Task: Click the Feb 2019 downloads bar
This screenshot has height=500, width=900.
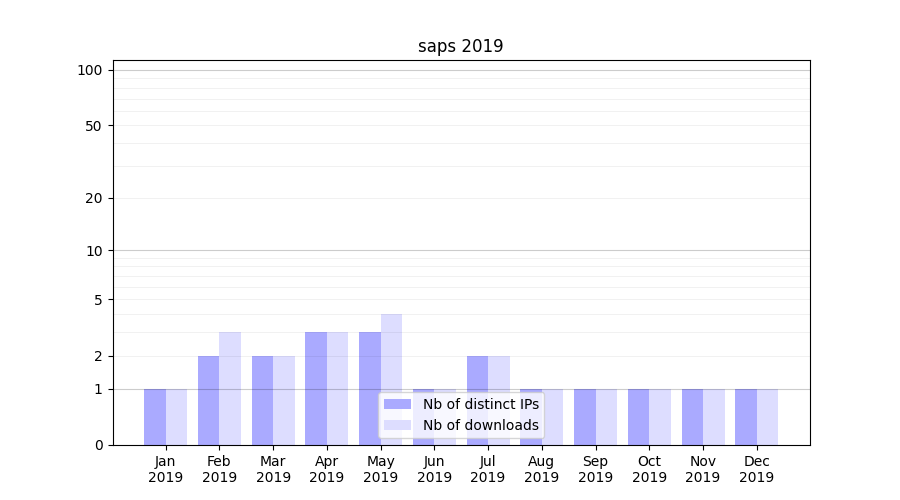Action: [230, 388]
